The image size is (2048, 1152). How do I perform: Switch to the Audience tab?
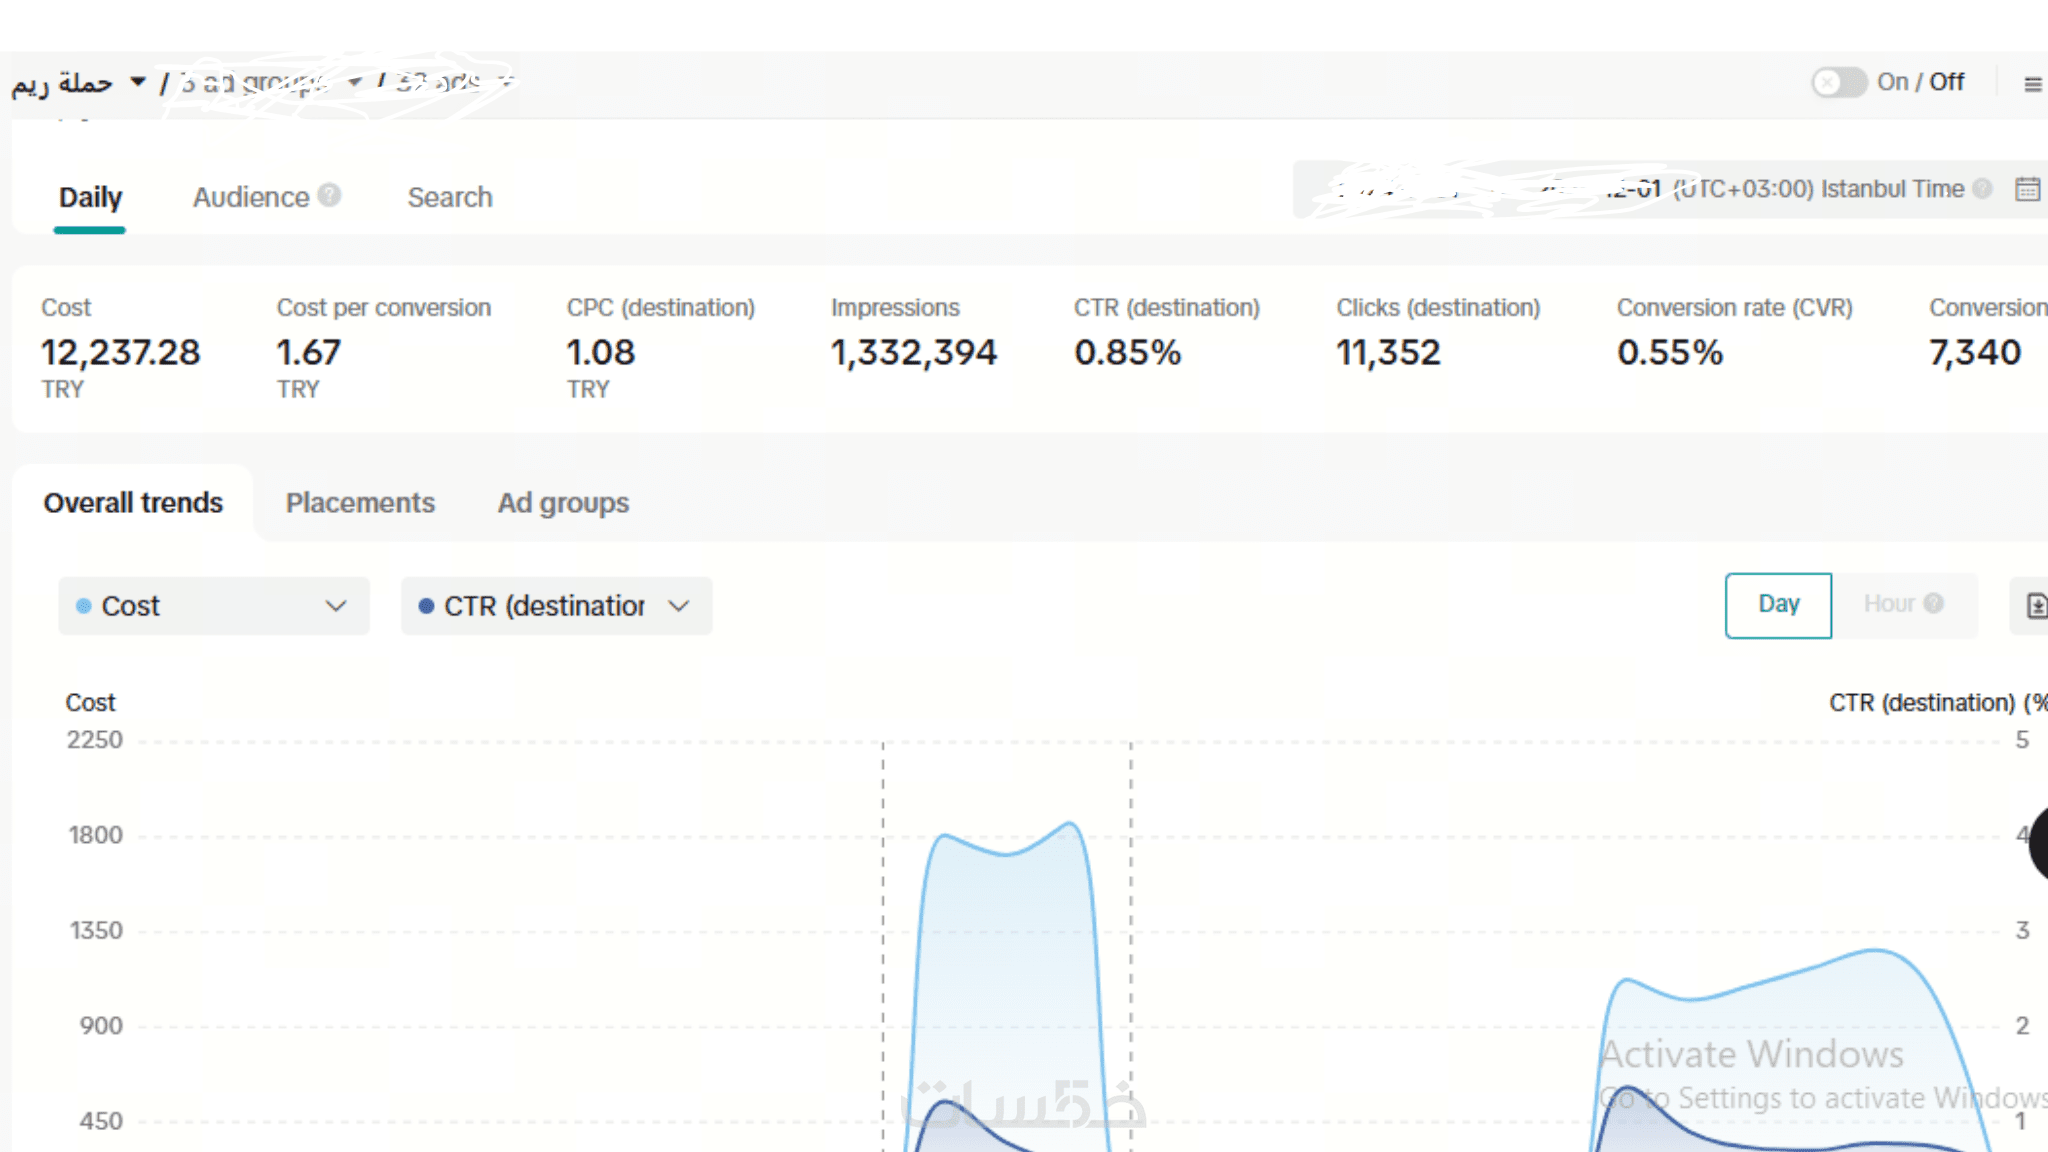[251, 197]
